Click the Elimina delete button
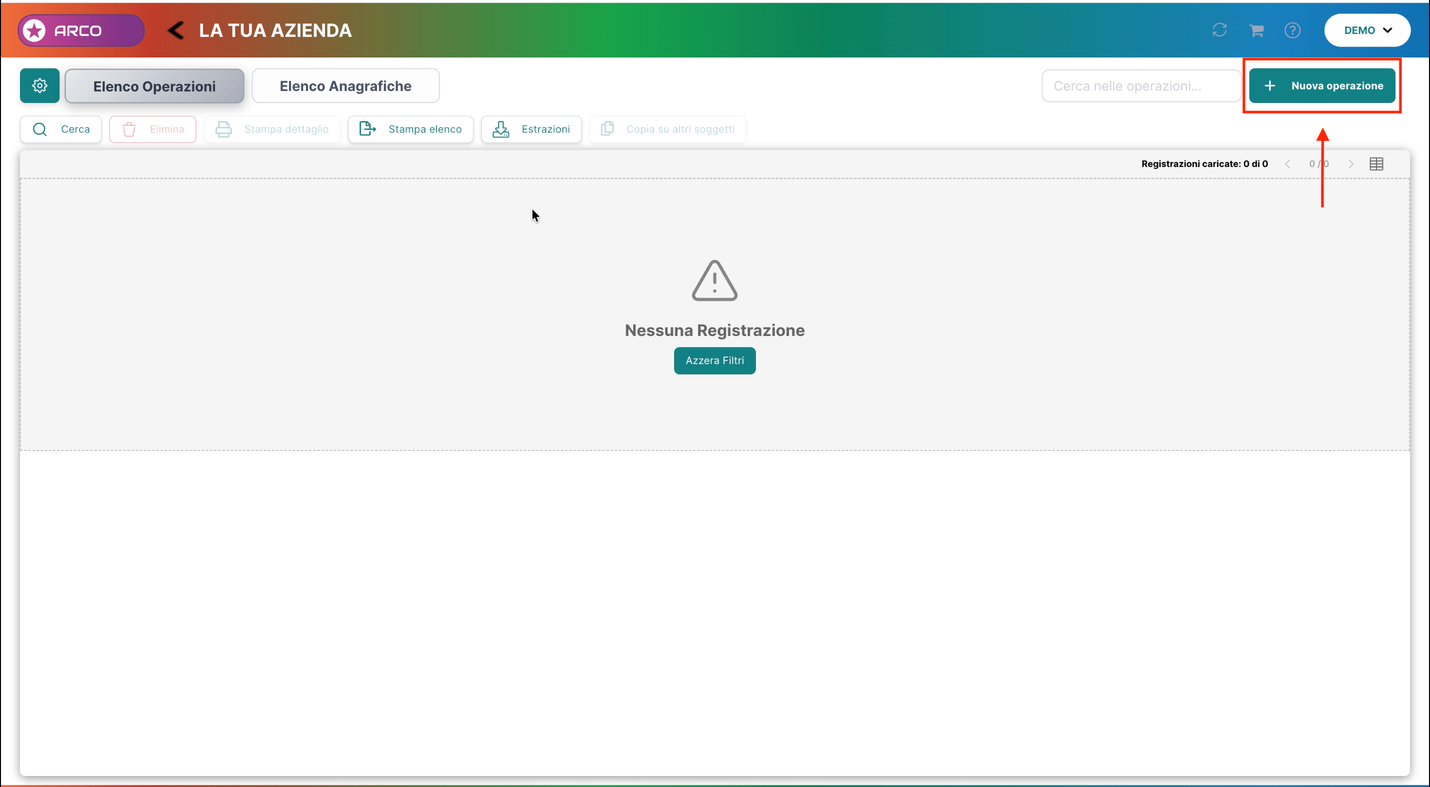The image size is (1430, 787). (153, 129)
